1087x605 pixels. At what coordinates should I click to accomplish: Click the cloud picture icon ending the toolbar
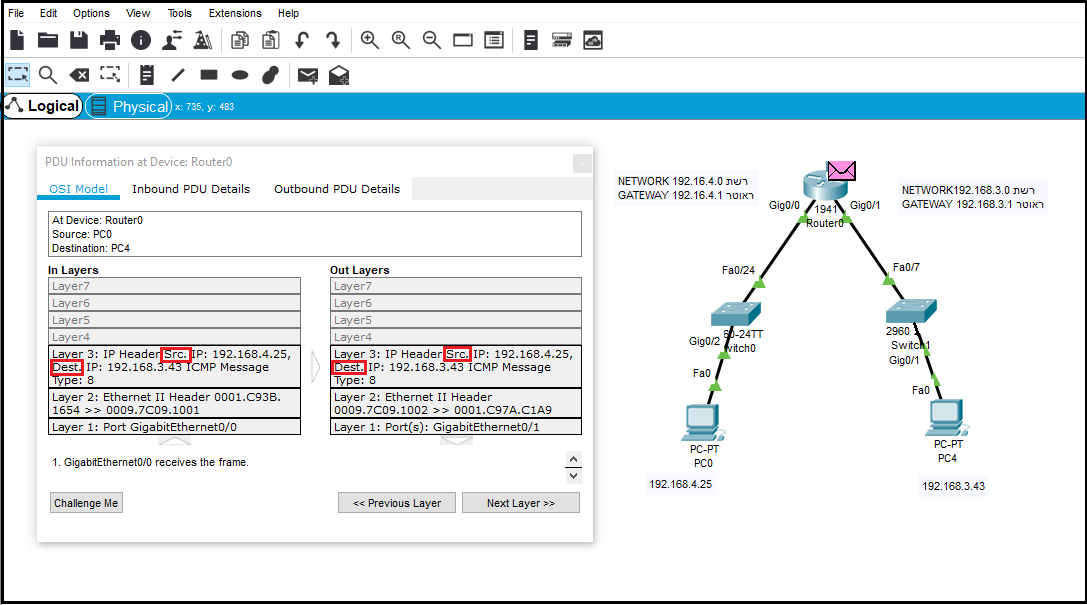pyautogui.click(x=593, y=40)
